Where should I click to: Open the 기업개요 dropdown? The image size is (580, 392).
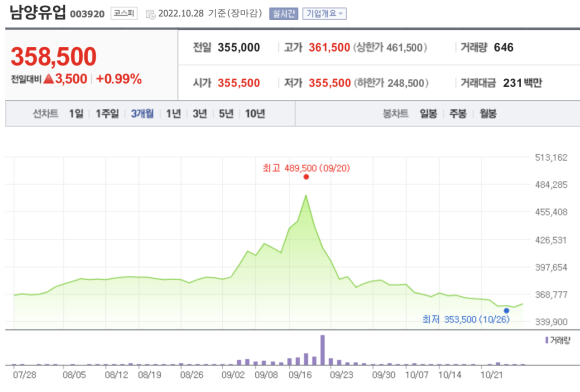(324, 14)
